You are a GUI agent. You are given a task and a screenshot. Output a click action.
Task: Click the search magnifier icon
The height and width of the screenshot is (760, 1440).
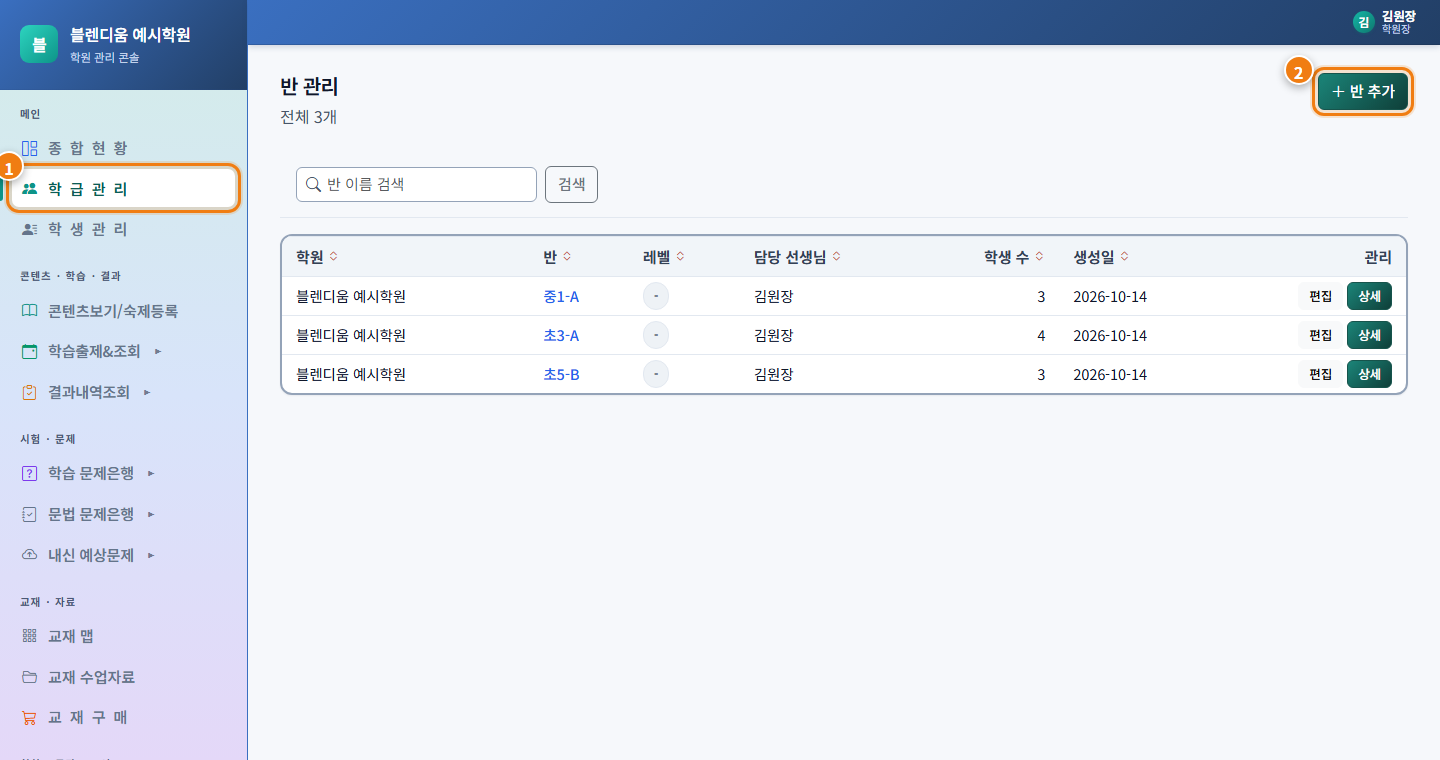click(x=313, y=184)
